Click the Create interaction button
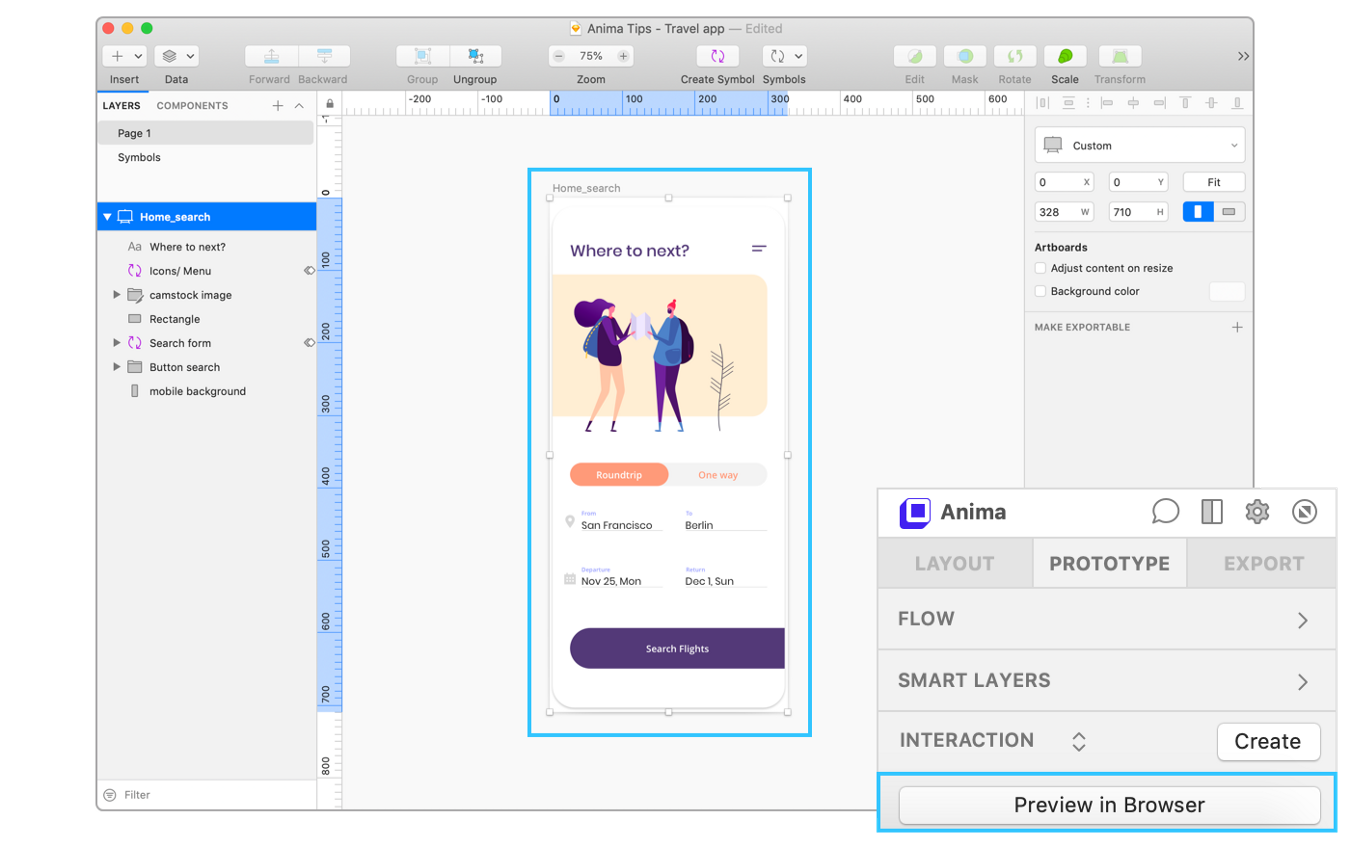 pyautogui.click(x=1267, y=742)
